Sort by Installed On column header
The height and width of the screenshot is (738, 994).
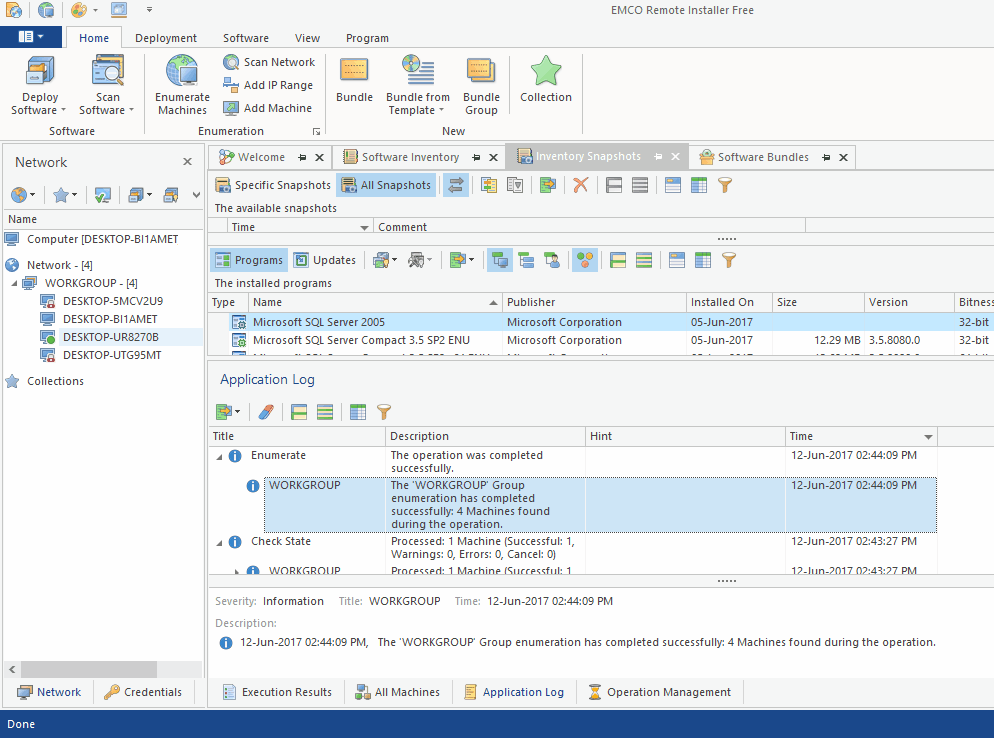(x=729, y=302)
